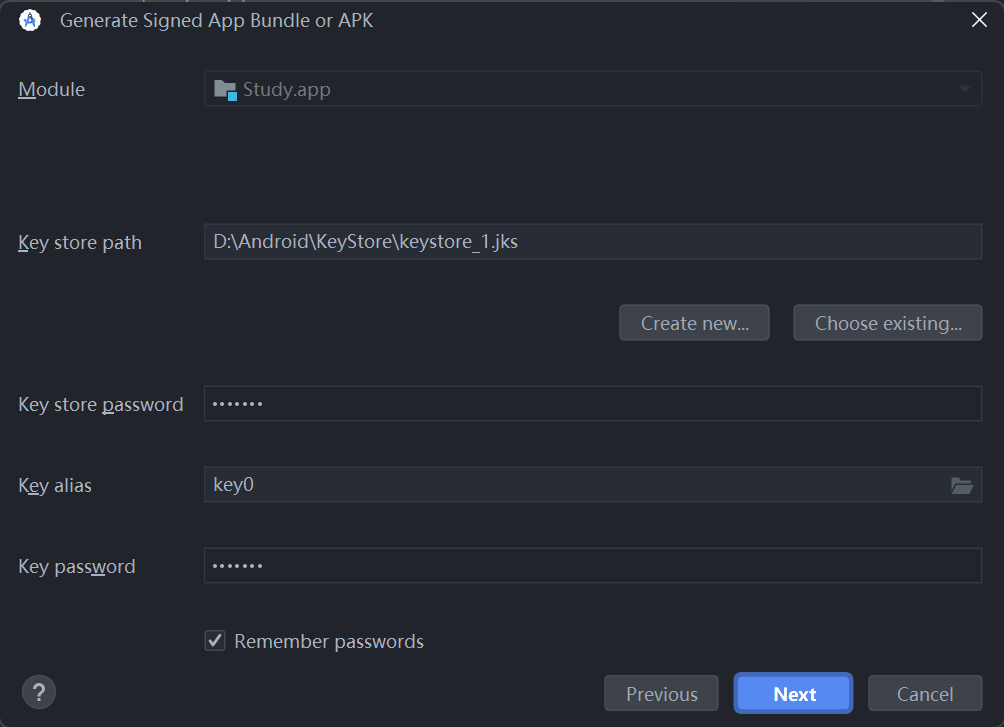The image size is (1004, 727).
Task: Click the Key store path label
Action: [x=80, y=243]
